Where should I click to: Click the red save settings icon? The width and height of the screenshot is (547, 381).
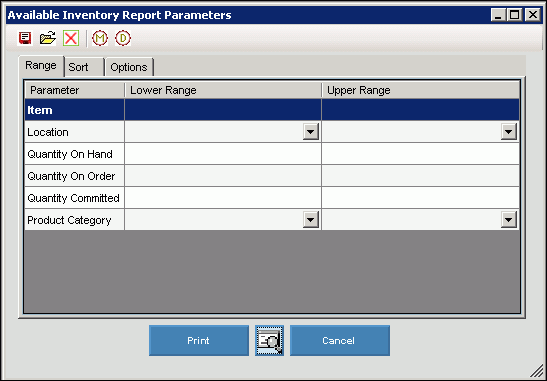[x=25, y=38]
